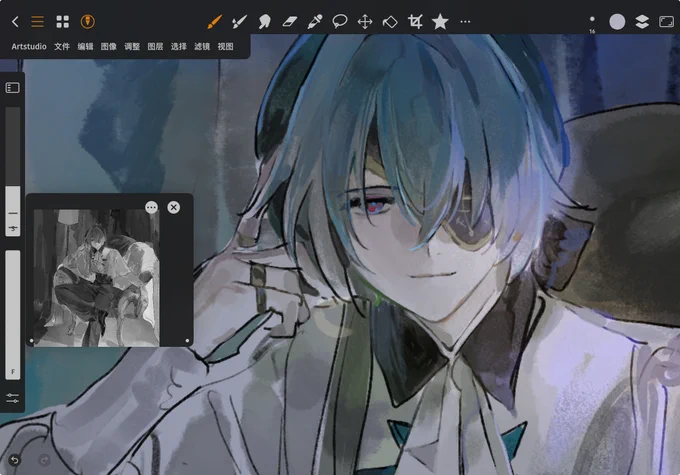Open 滤镜 menu

click(202, 46)
